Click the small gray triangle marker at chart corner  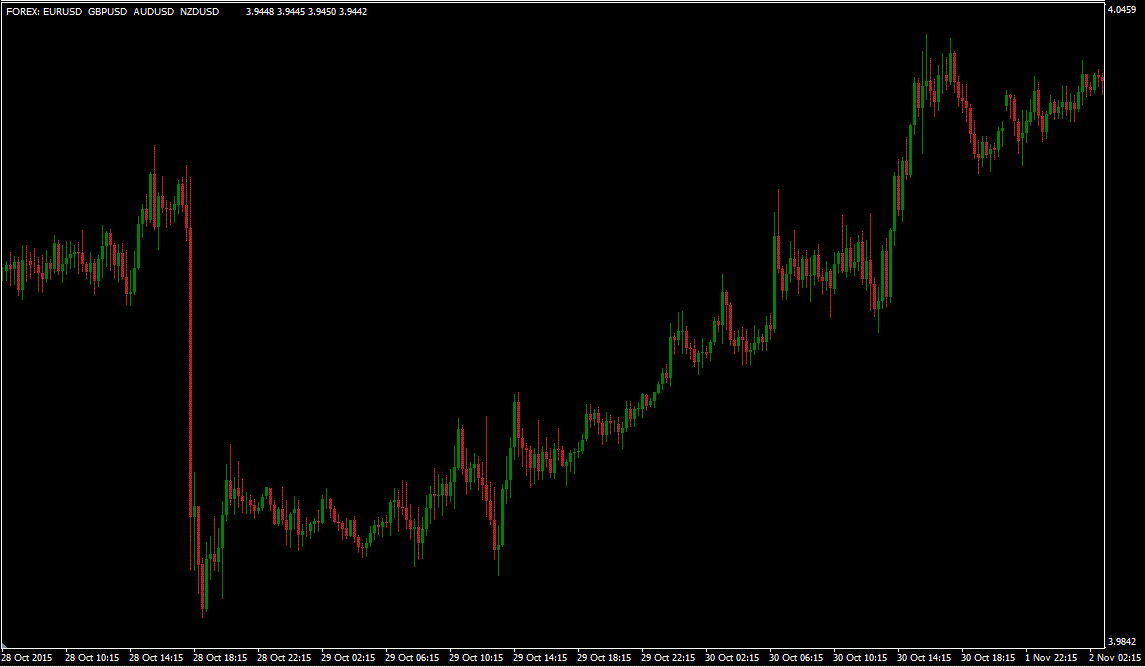(4, 646)
